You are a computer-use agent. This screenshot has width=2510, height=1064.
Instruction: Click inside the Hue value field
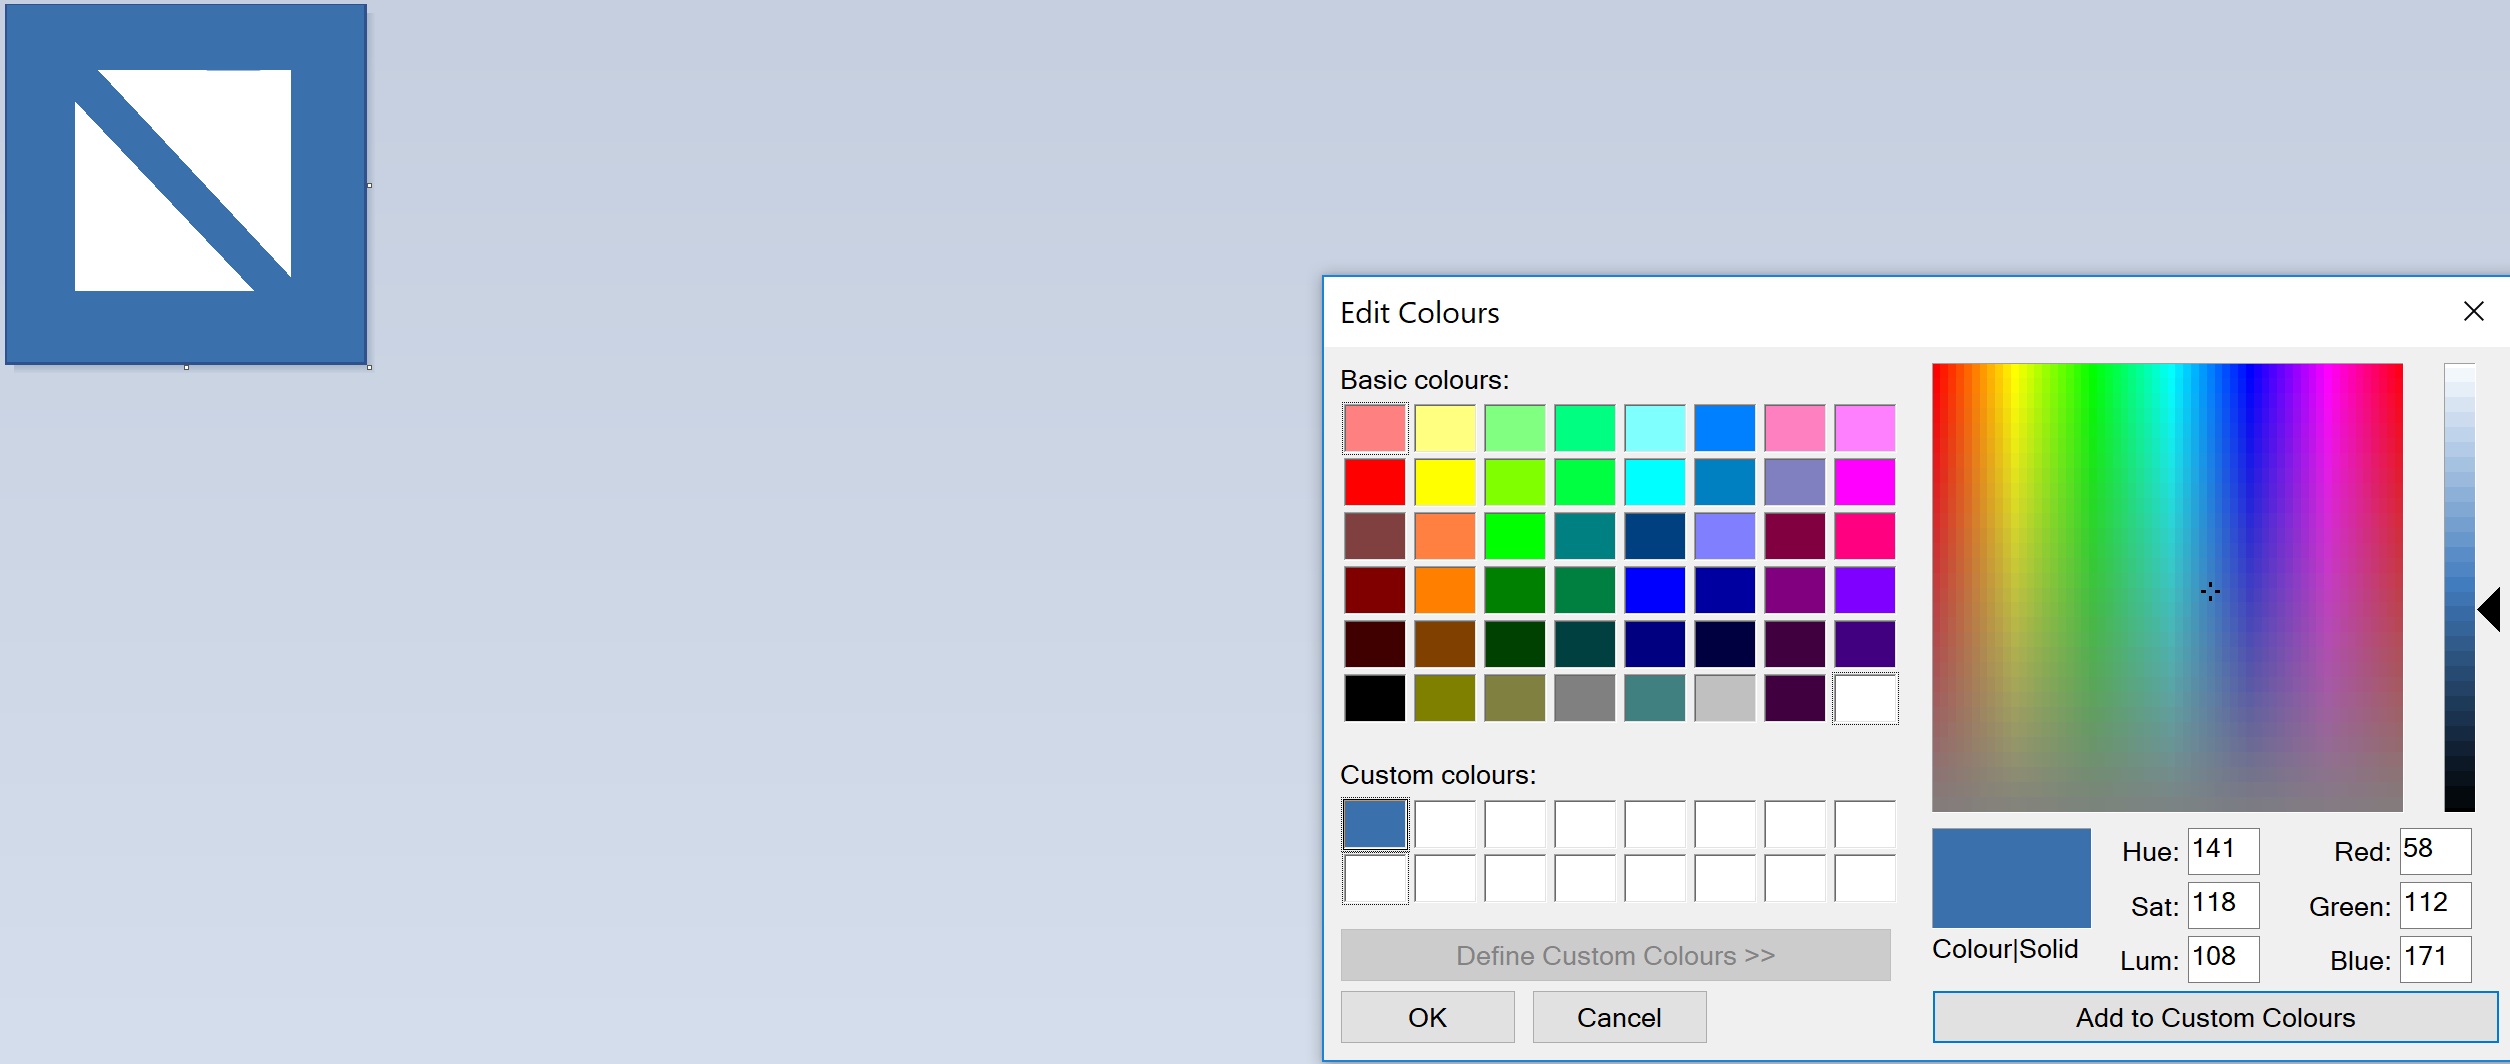click(2222, 850)
